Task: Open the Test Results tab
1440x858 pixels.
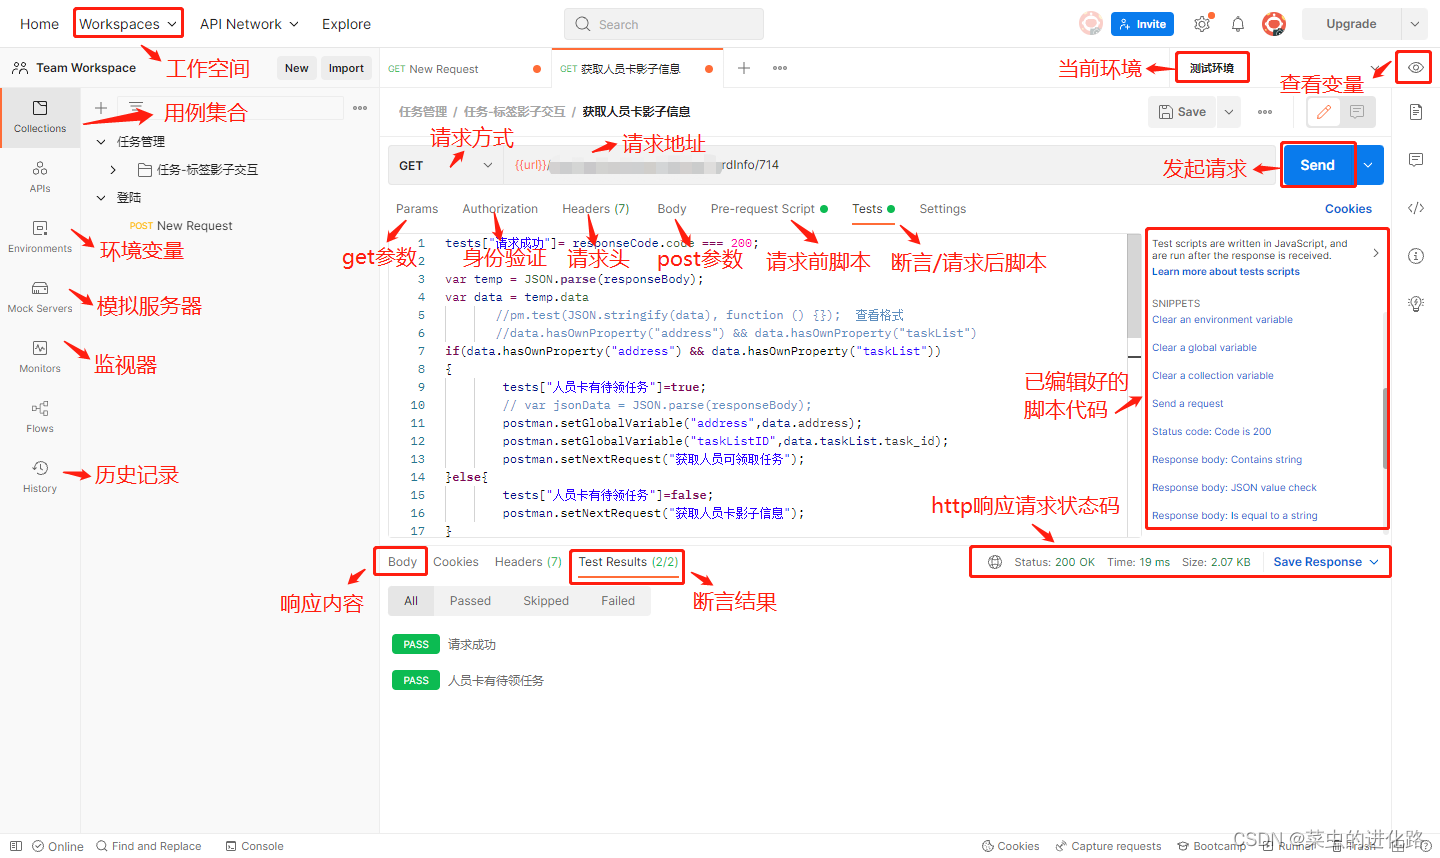Action: 626,561
